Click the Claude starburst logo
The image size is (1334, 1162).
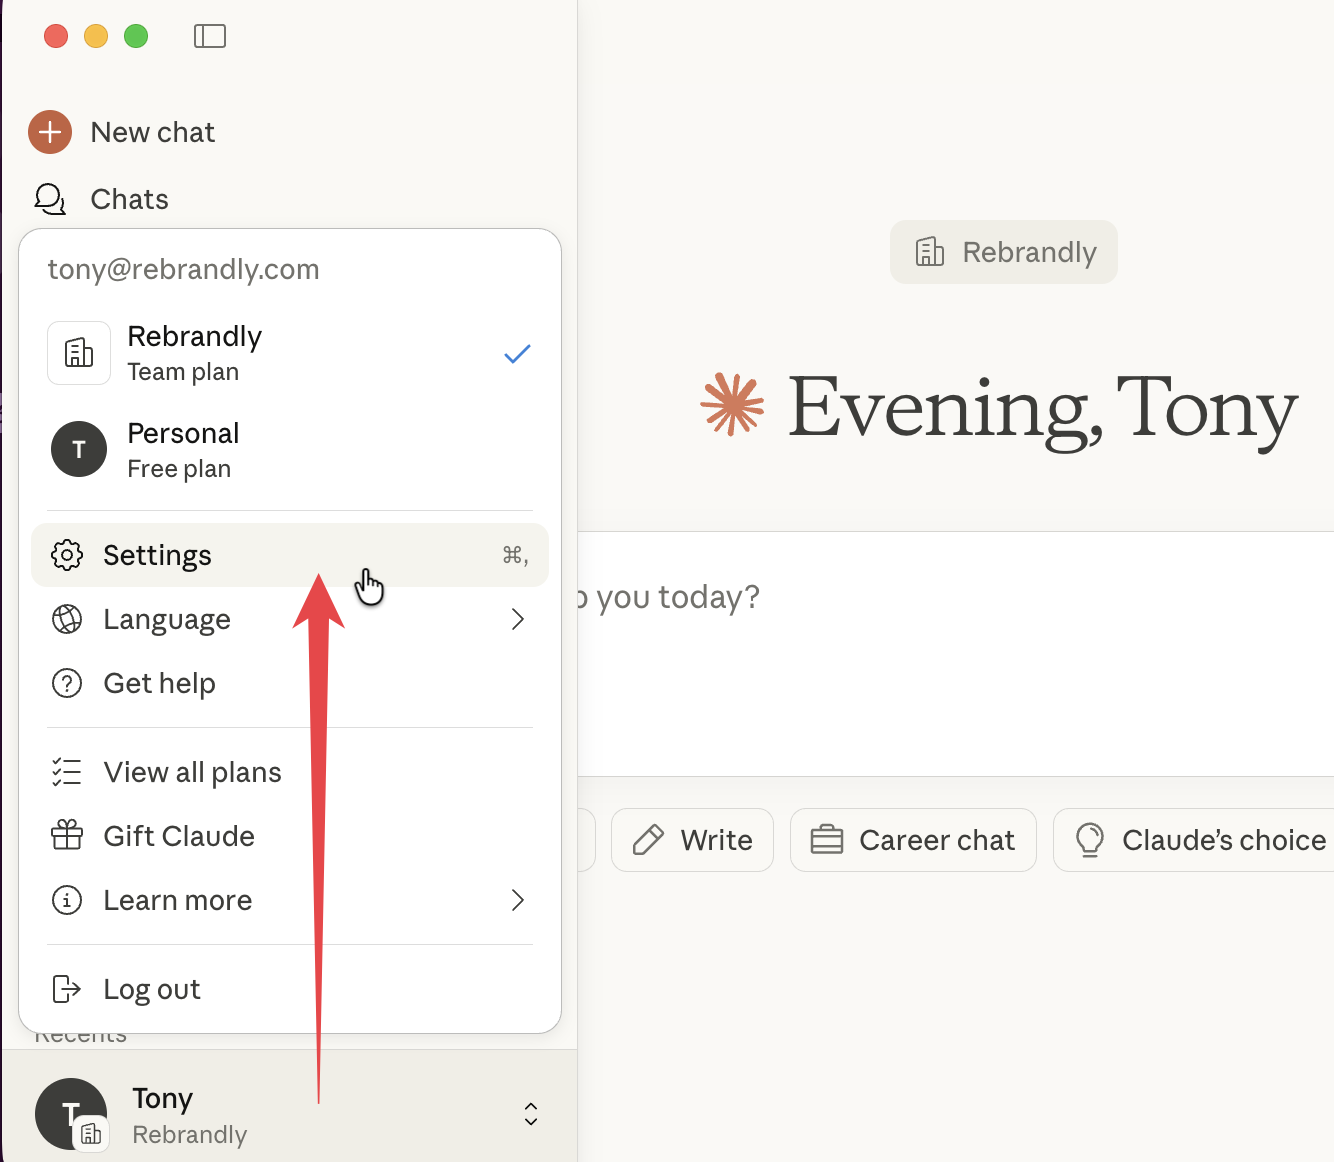[x=732, y=404]
